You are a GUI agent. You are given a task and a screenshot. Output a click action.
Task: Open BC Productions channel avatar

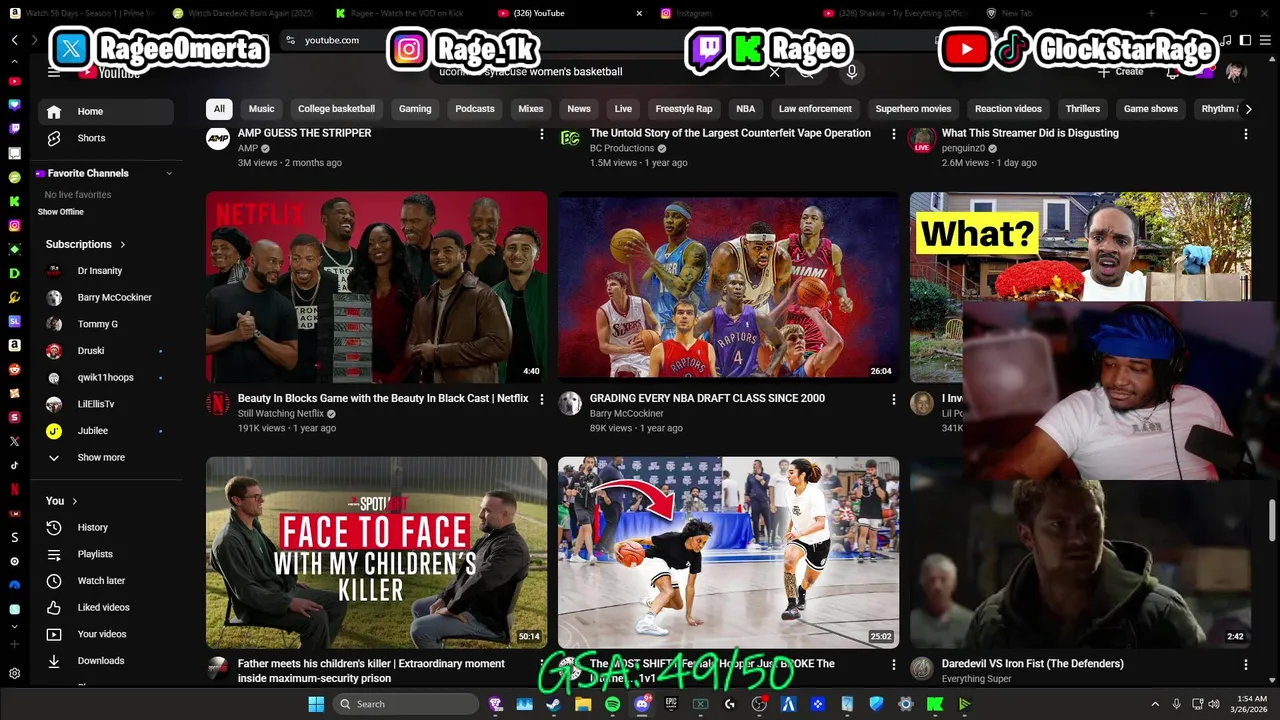(x=570, y=139)
